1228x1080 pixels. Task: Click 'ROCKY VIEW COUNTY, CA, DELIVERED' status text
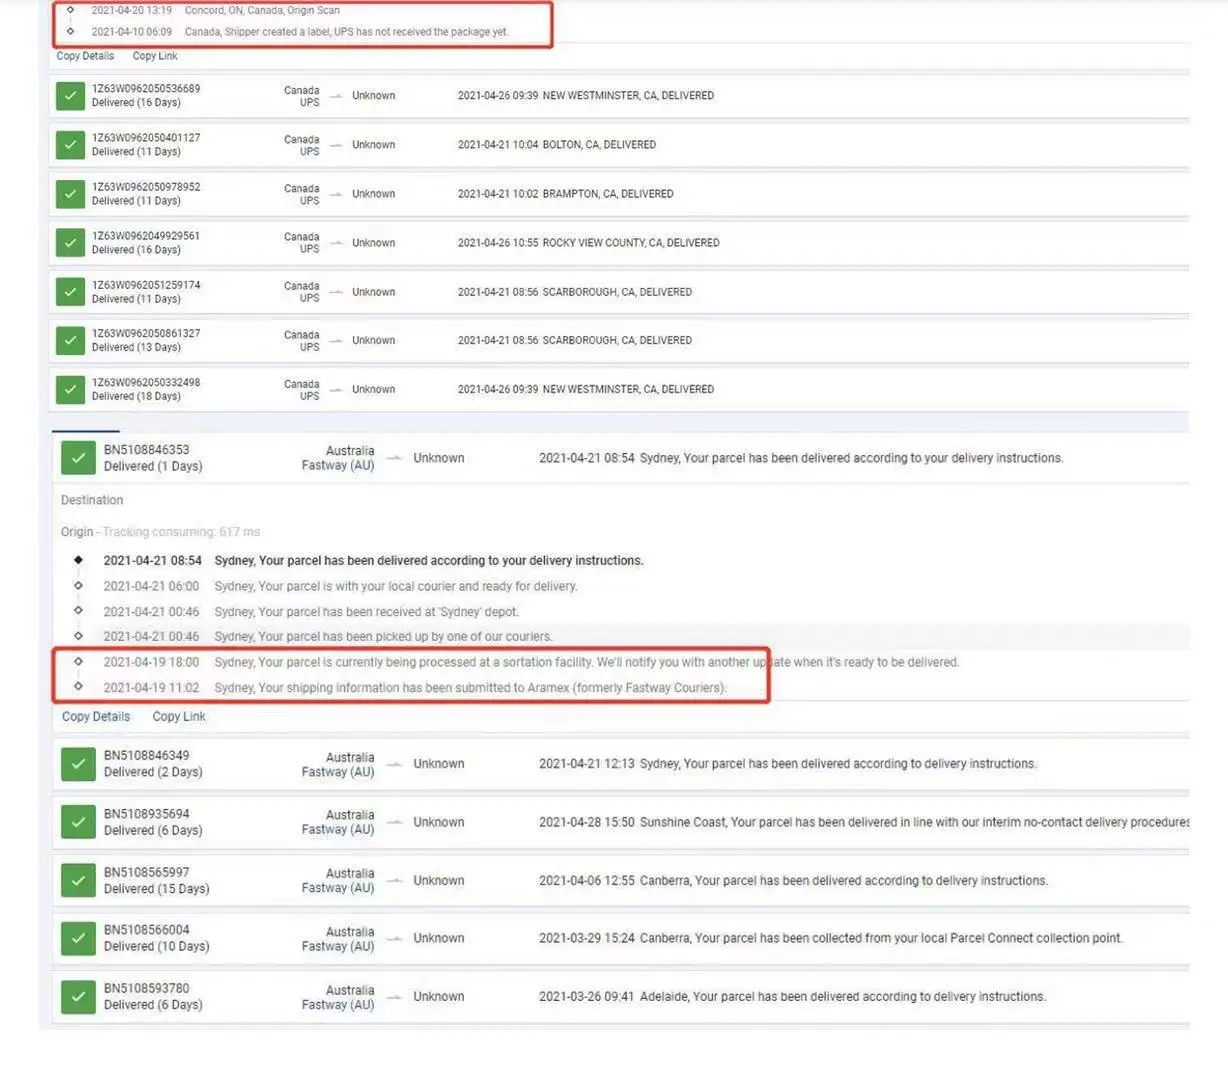[x=631, y=243]
